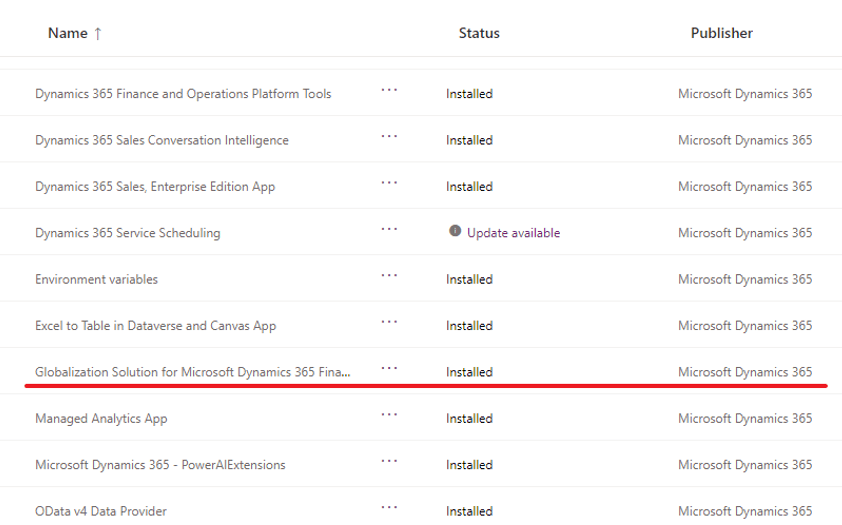Open more options for Managed Analytics App
The height and width of the screenshot is (525, 842).
pos(389,414)
